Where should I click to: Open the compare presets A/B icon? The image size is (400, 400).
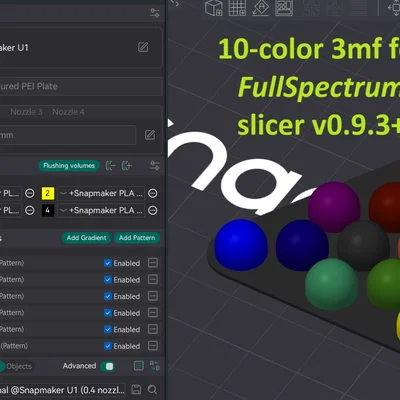[155, 366]
